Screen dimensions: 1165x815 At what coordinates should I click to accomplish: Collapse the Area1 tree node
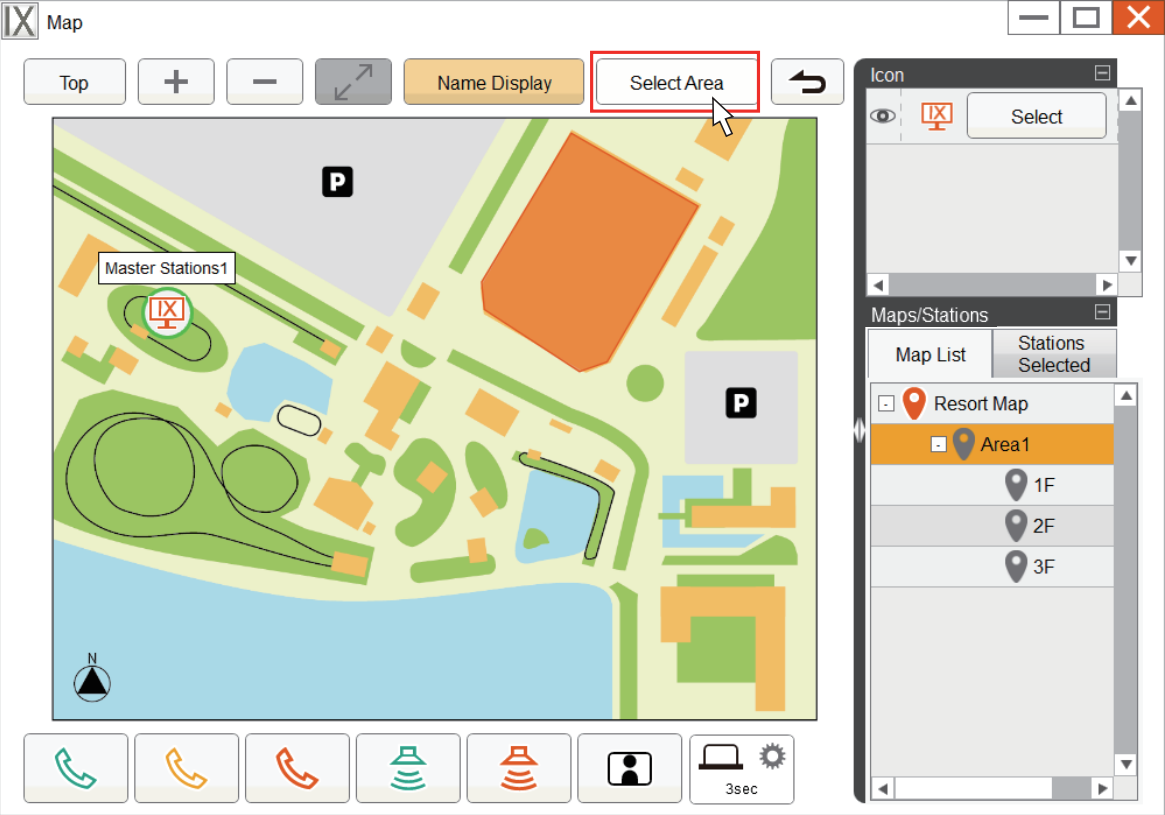938,445
